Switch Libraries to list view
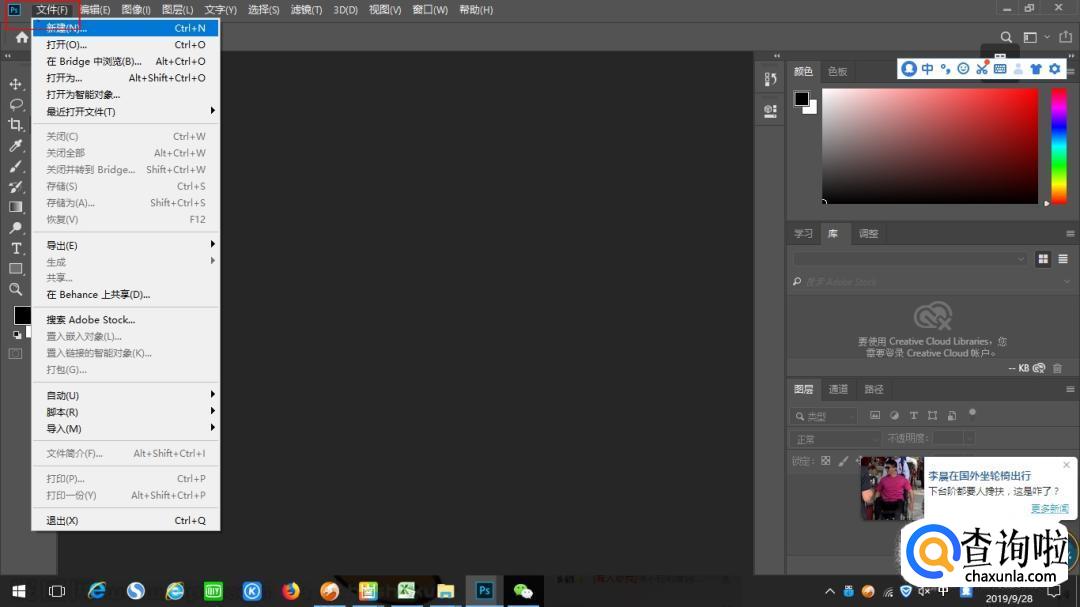The height and width of the screenshot is (607, 1080). pyautogui.click(x=1063, y=259)
